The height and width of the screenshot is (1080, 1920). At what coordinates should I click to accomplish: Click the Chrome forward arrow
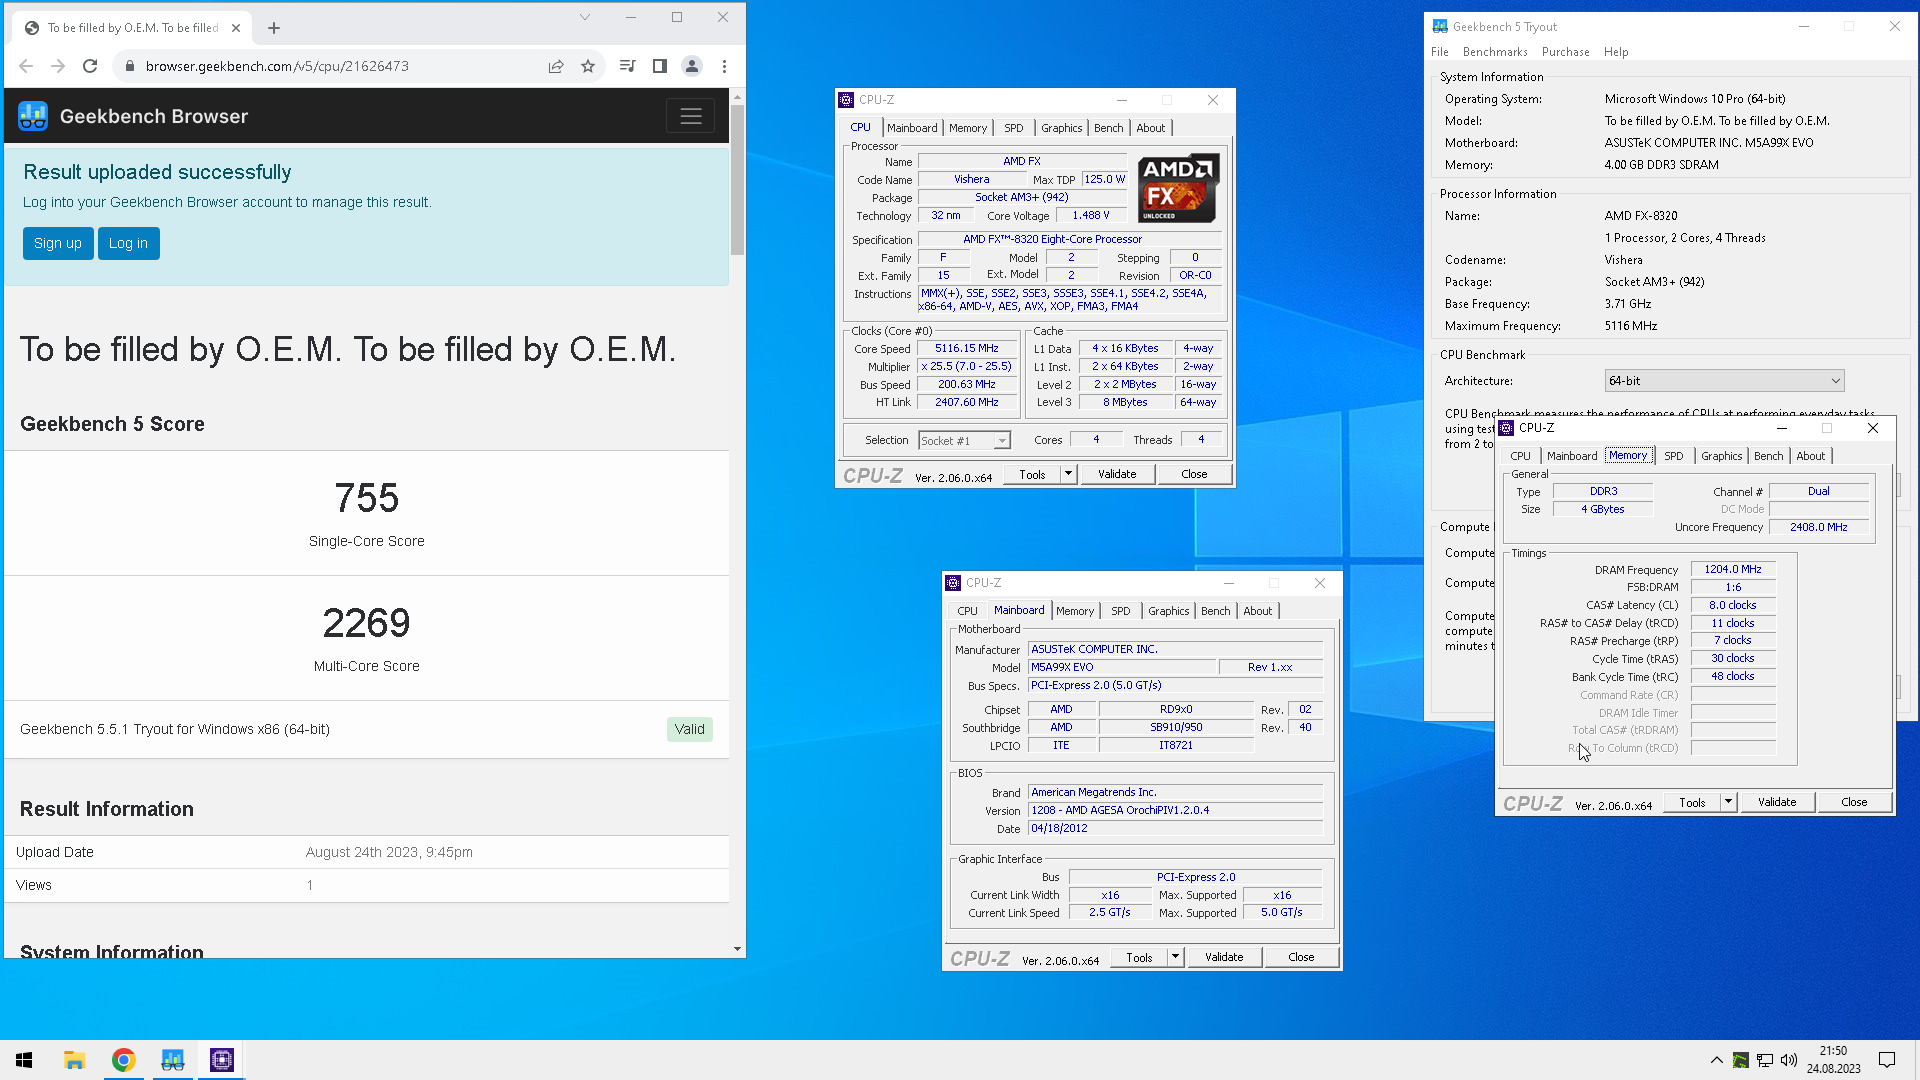point(58,66)
